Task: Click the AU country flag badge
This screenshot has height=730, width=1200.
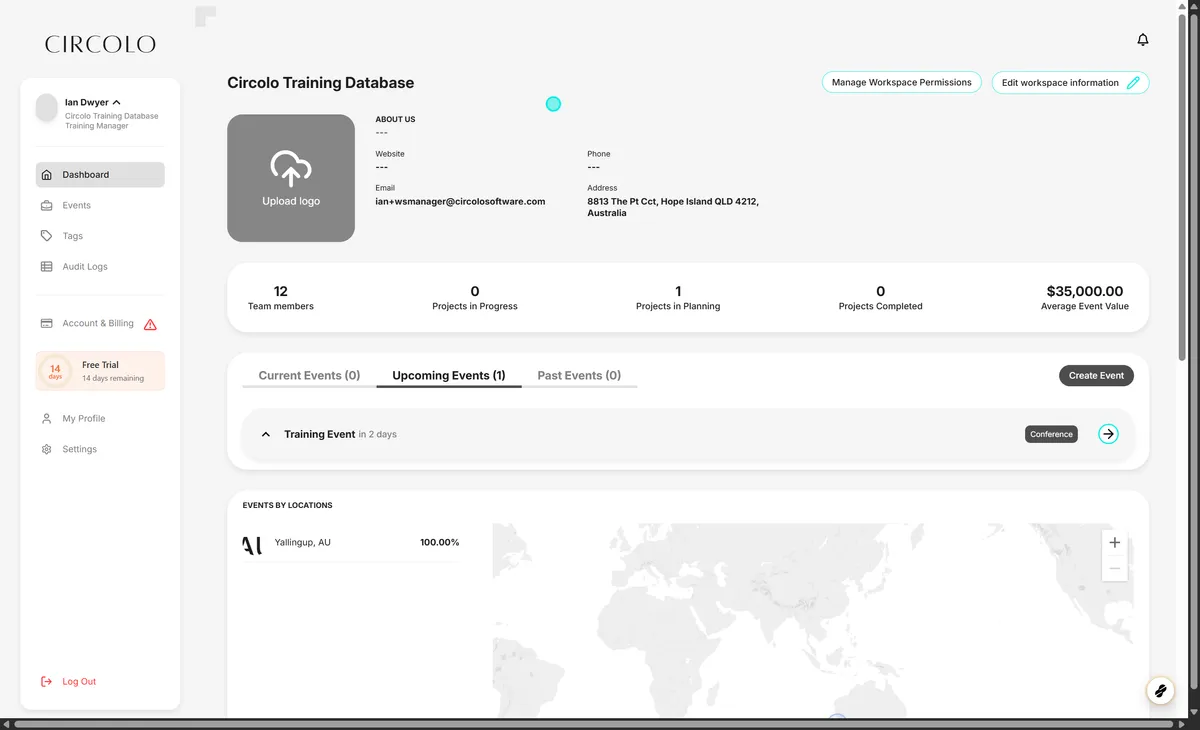Action: (253, 545)
